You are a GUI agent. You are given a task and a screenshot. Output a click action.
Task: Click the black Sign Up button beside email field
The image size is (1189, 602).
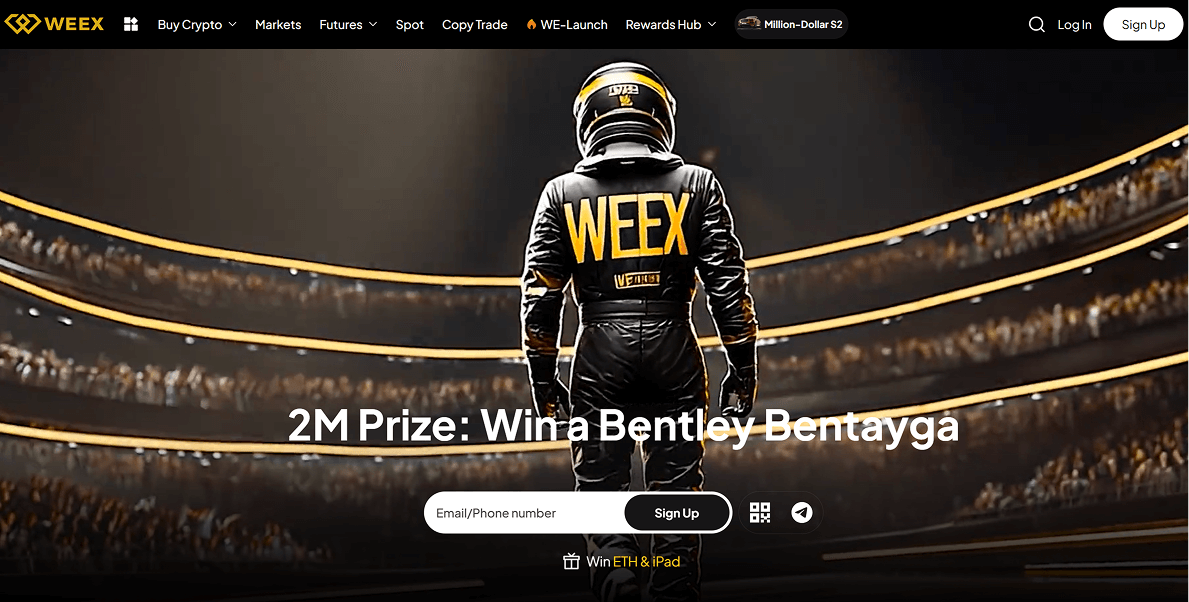click(x=676, y=513)
